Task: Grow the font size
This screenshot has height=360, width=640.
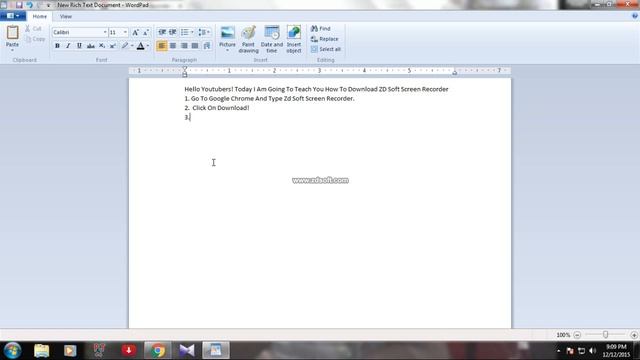Action: [135, 32]
